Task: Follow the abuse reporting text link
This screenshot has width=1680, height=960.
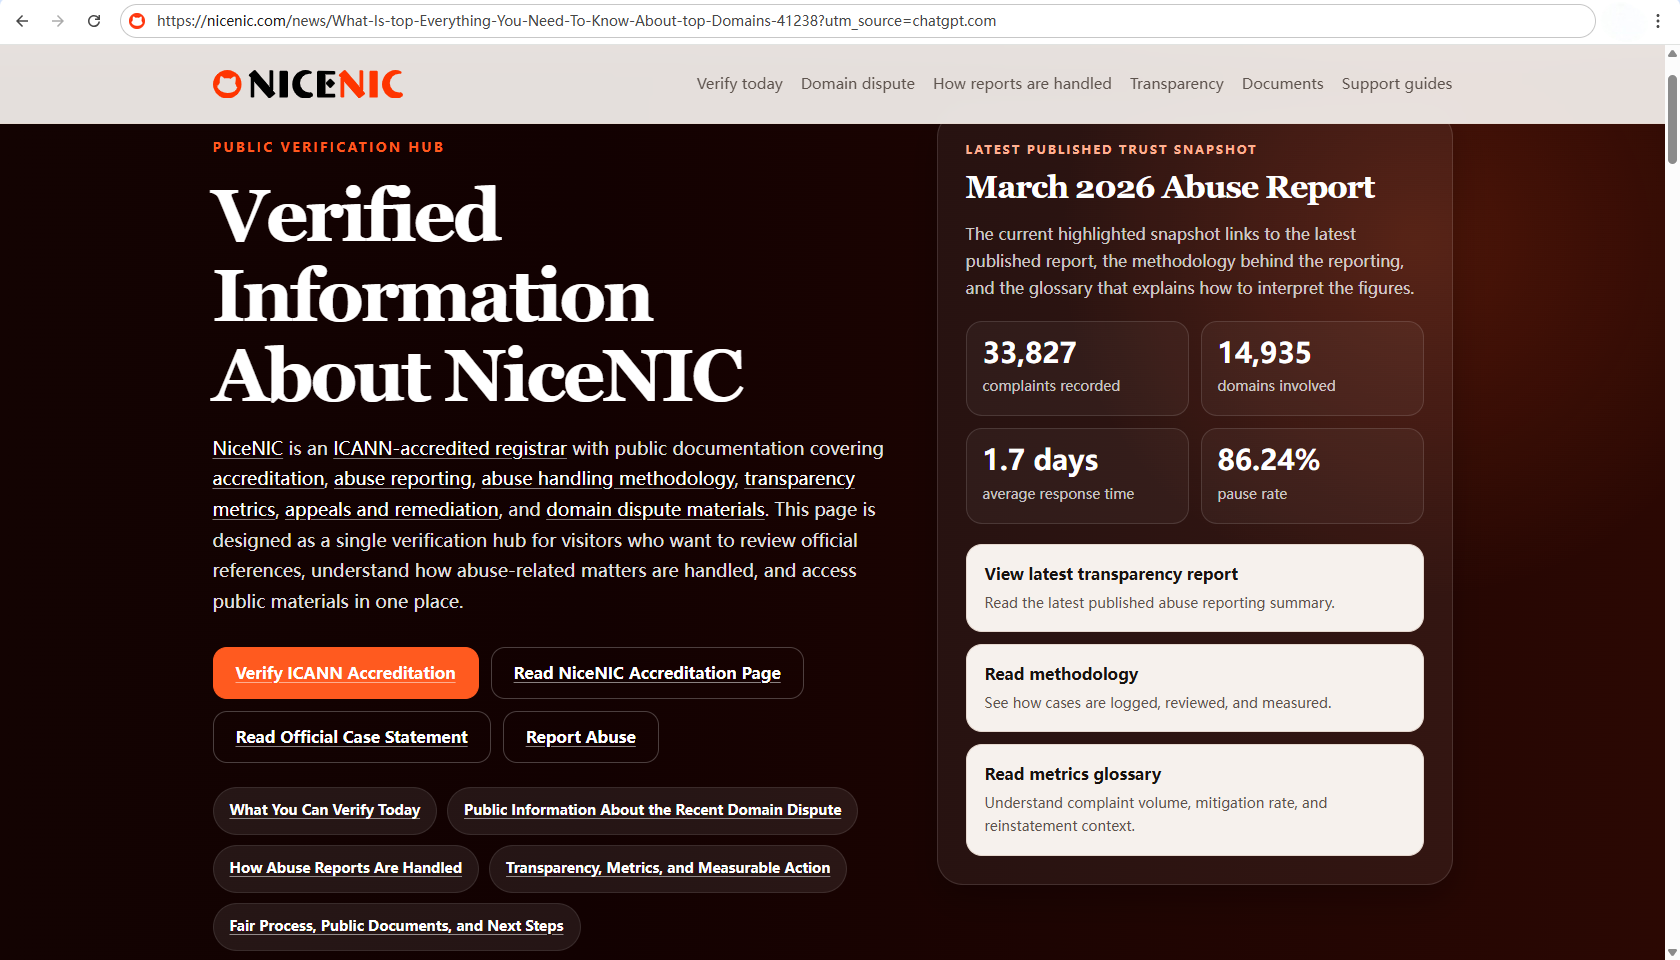Action: coord(403,479)
